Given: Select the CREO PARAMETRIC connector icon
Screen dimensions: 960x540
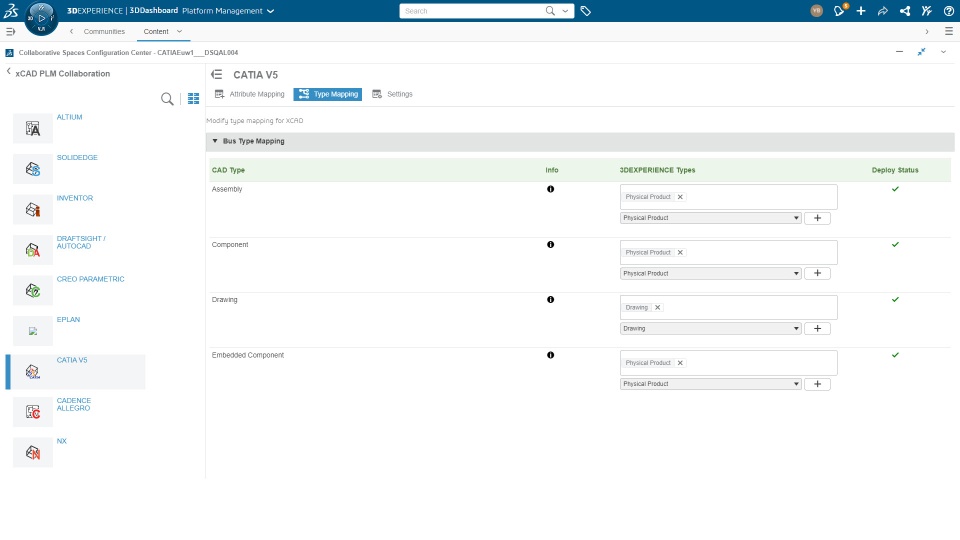Looking at the screenshot, I should pos(33,290).
